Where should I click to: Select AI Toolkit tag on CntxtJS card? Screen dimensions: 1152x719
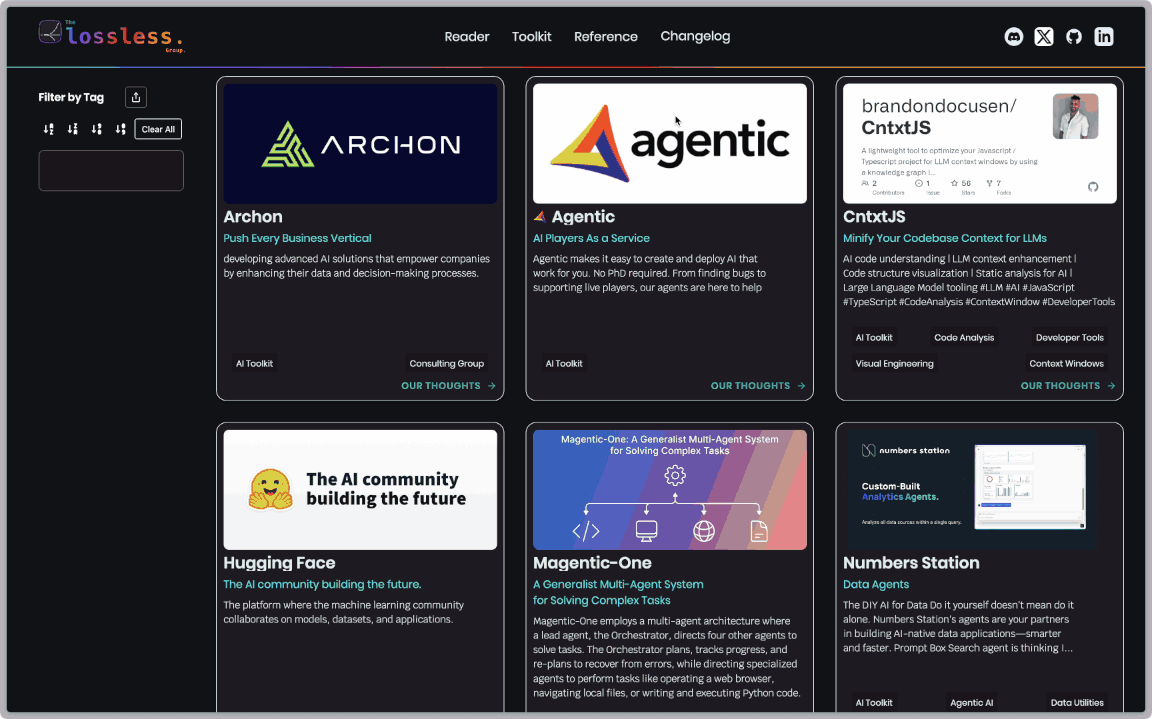coord(874,338)
